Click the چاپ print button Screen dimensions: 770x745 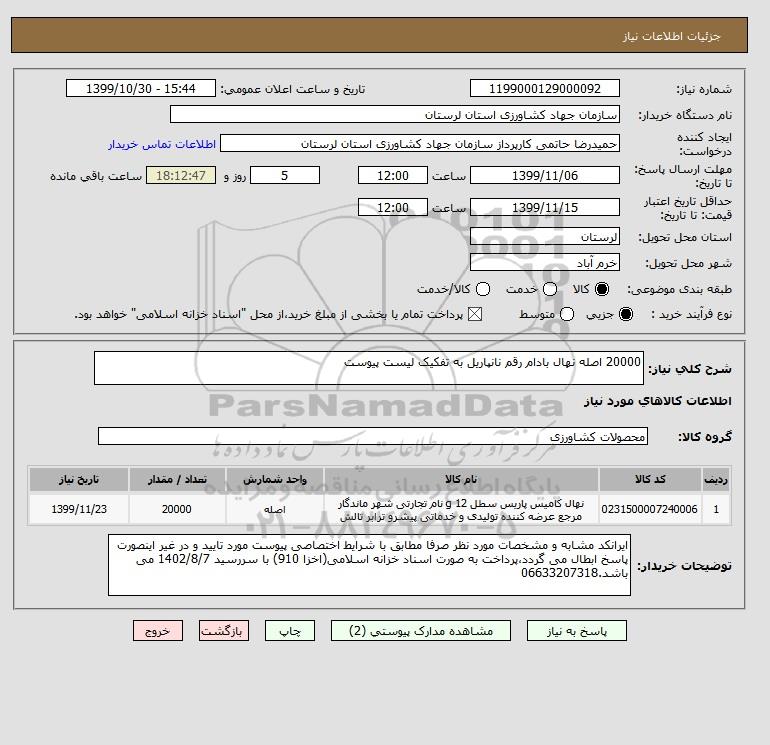pyautogui.click(x=290, y=631)
